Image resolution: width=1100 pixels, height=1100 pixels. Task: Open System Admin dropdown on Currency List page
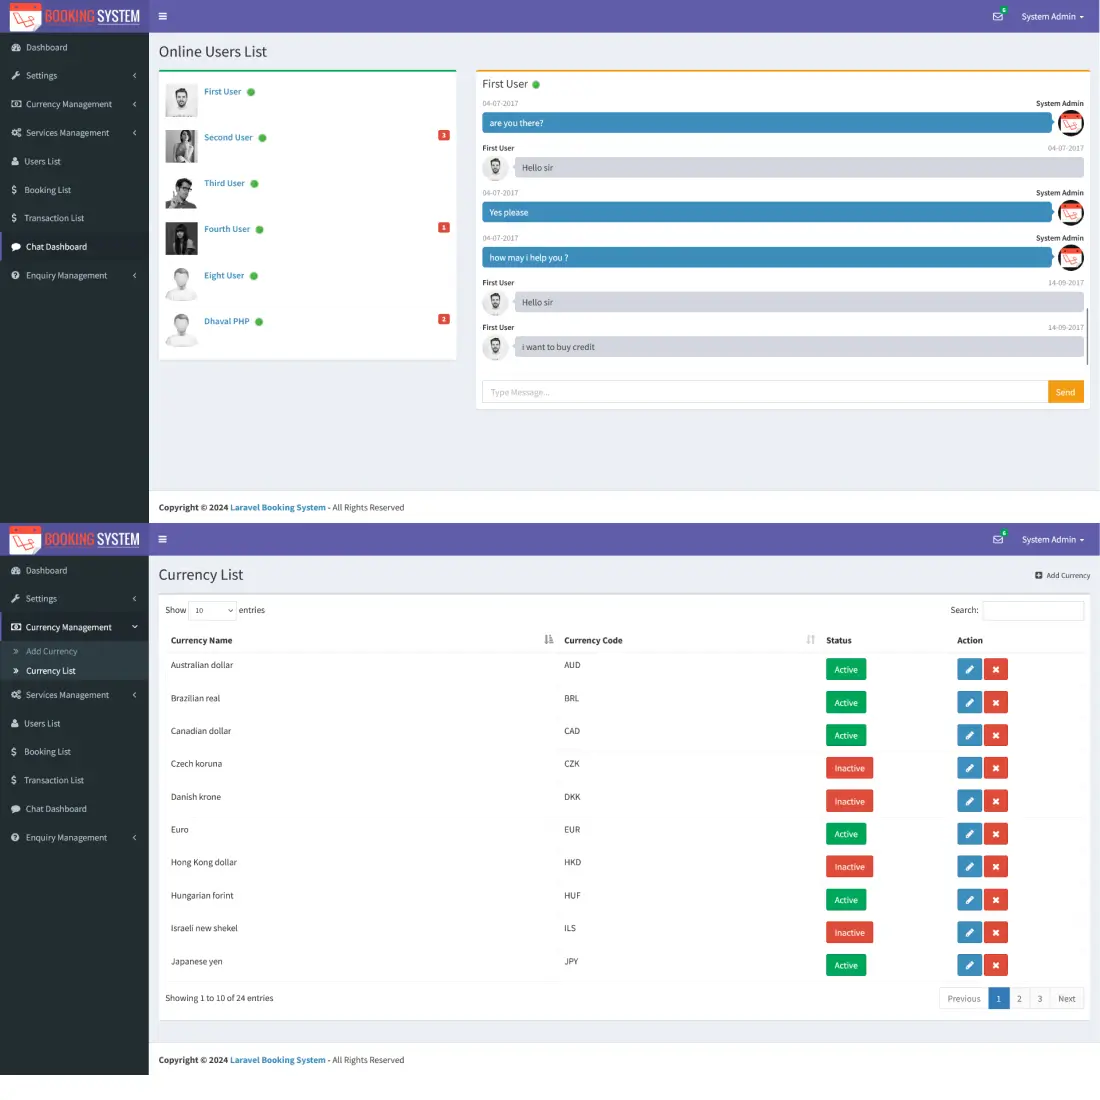tap(1052, 539)
